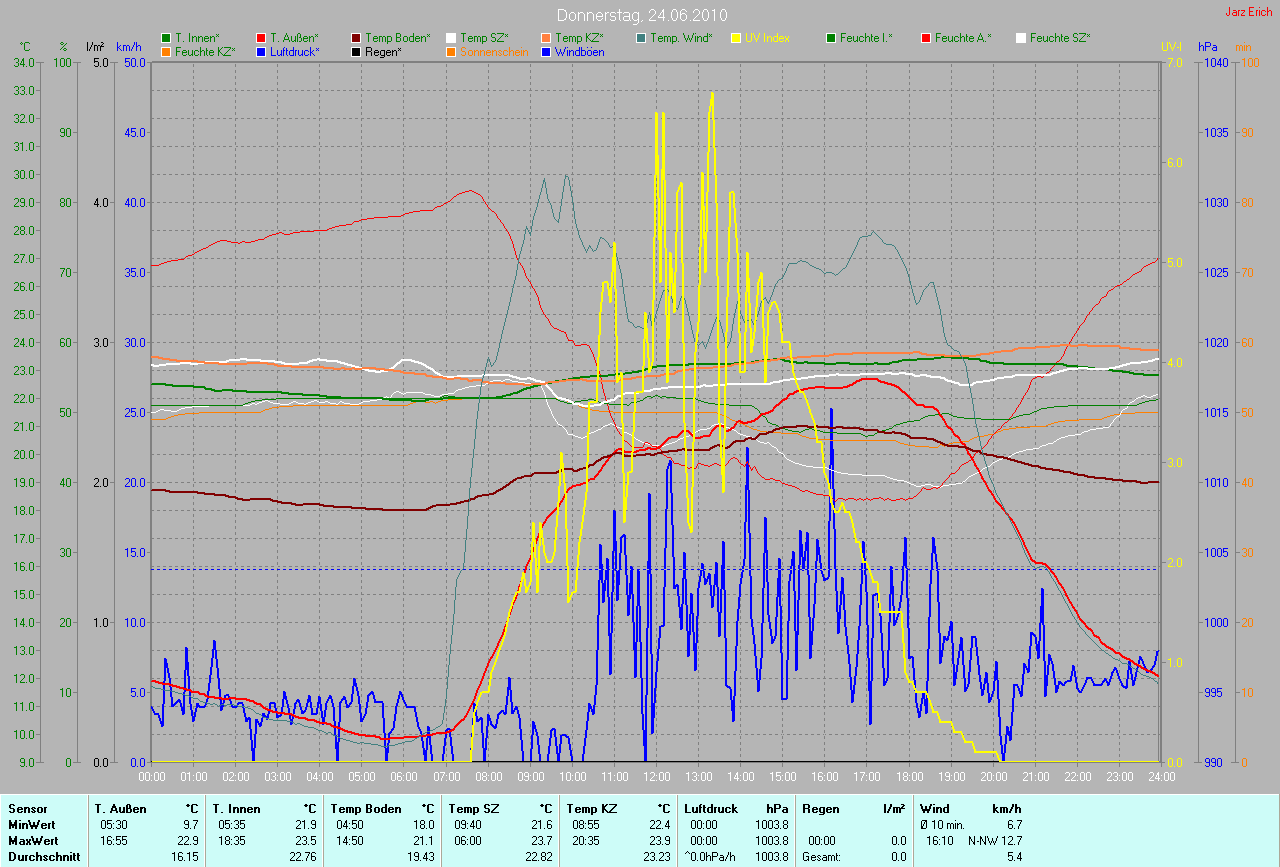Click the 18:00 mark on the time axis
The width and height of the screenshot is (1280, 867).
pos(909,776)
